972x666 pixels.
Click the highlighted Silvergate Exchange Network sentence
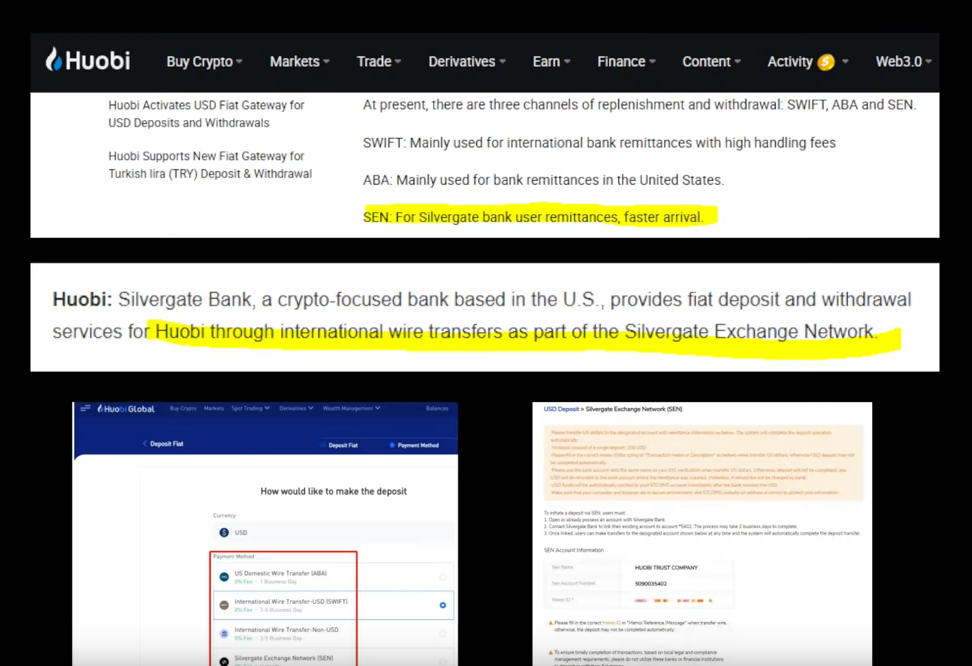(x=516, y=332)
